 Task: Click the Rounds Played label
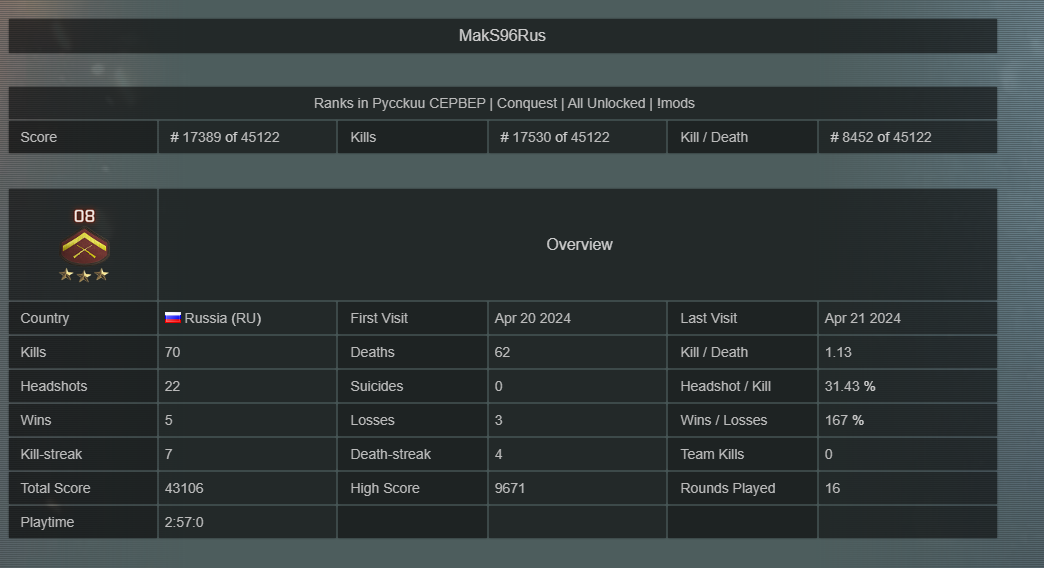728,488
